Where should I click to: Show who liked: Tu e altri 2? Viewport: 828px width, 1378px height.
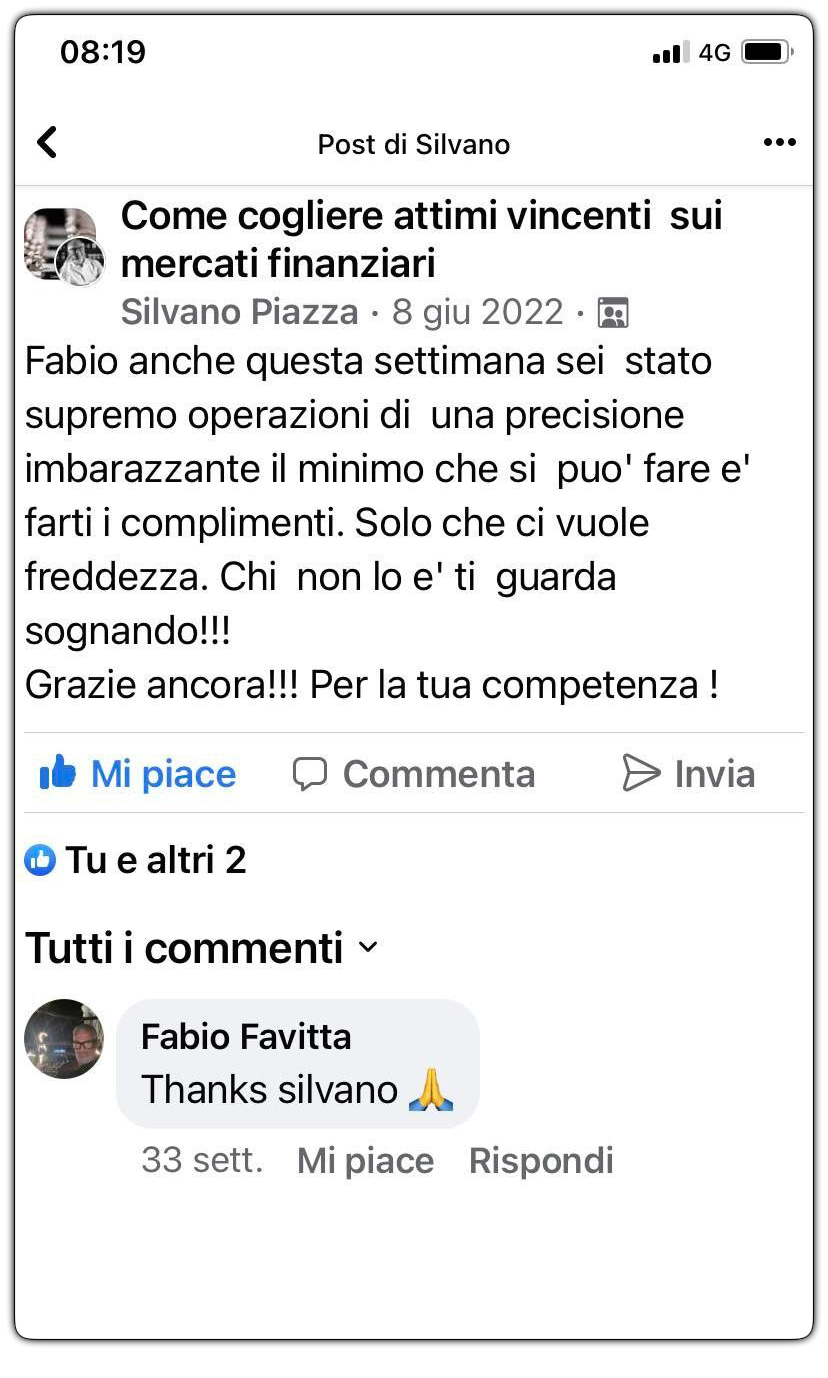click(x=156, y=859)
